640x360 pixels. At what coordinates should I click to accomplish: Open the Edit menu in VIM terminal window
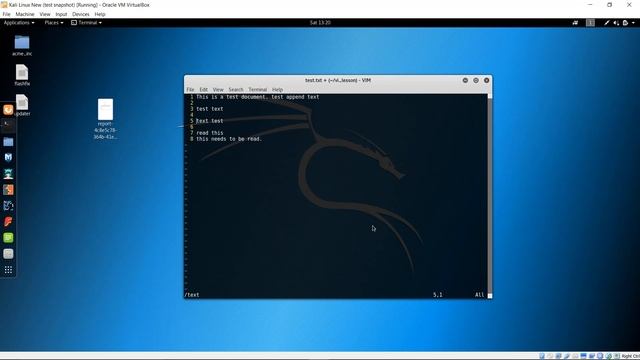204,89
